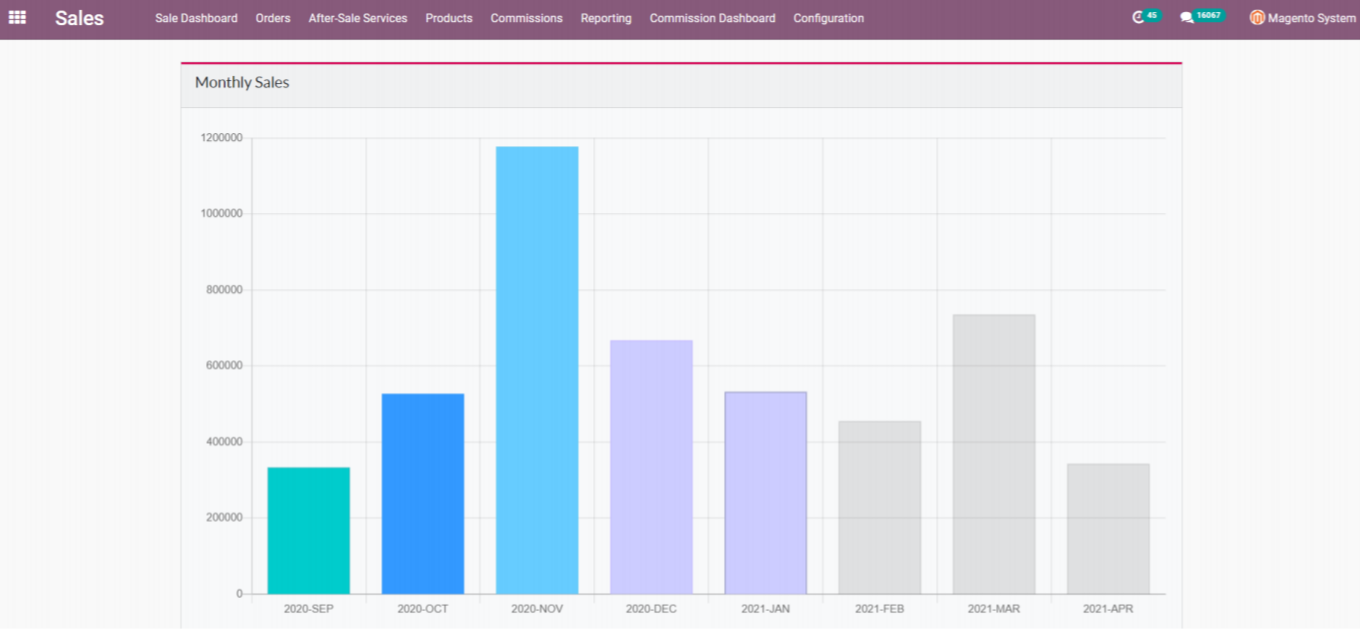Open the messages chat bubble icon
Screen dimensions: 1361x630
1186,18
